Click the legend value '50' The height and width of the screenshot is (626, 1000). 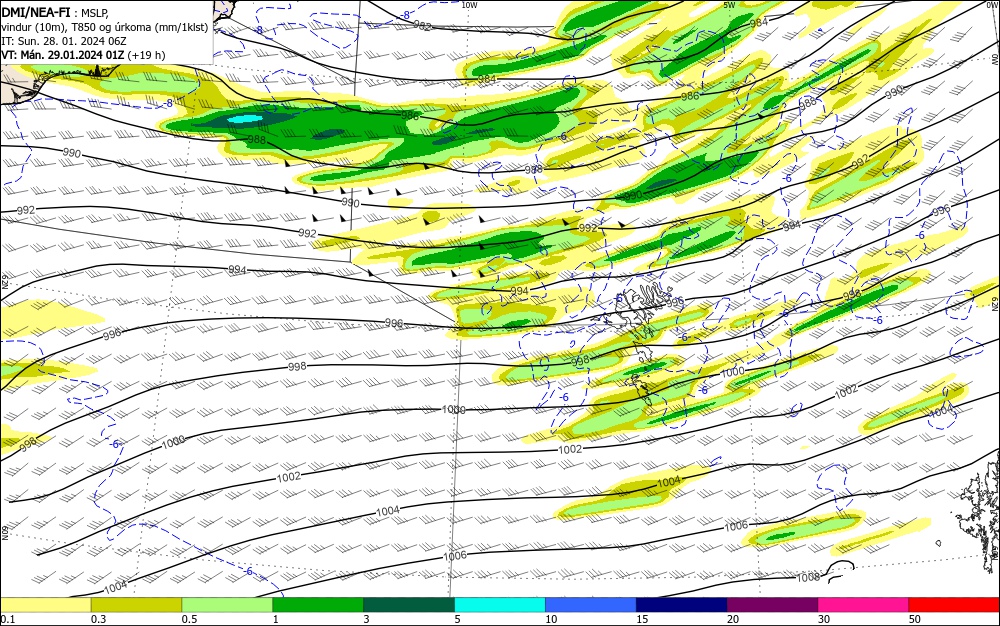pos(915,619)
